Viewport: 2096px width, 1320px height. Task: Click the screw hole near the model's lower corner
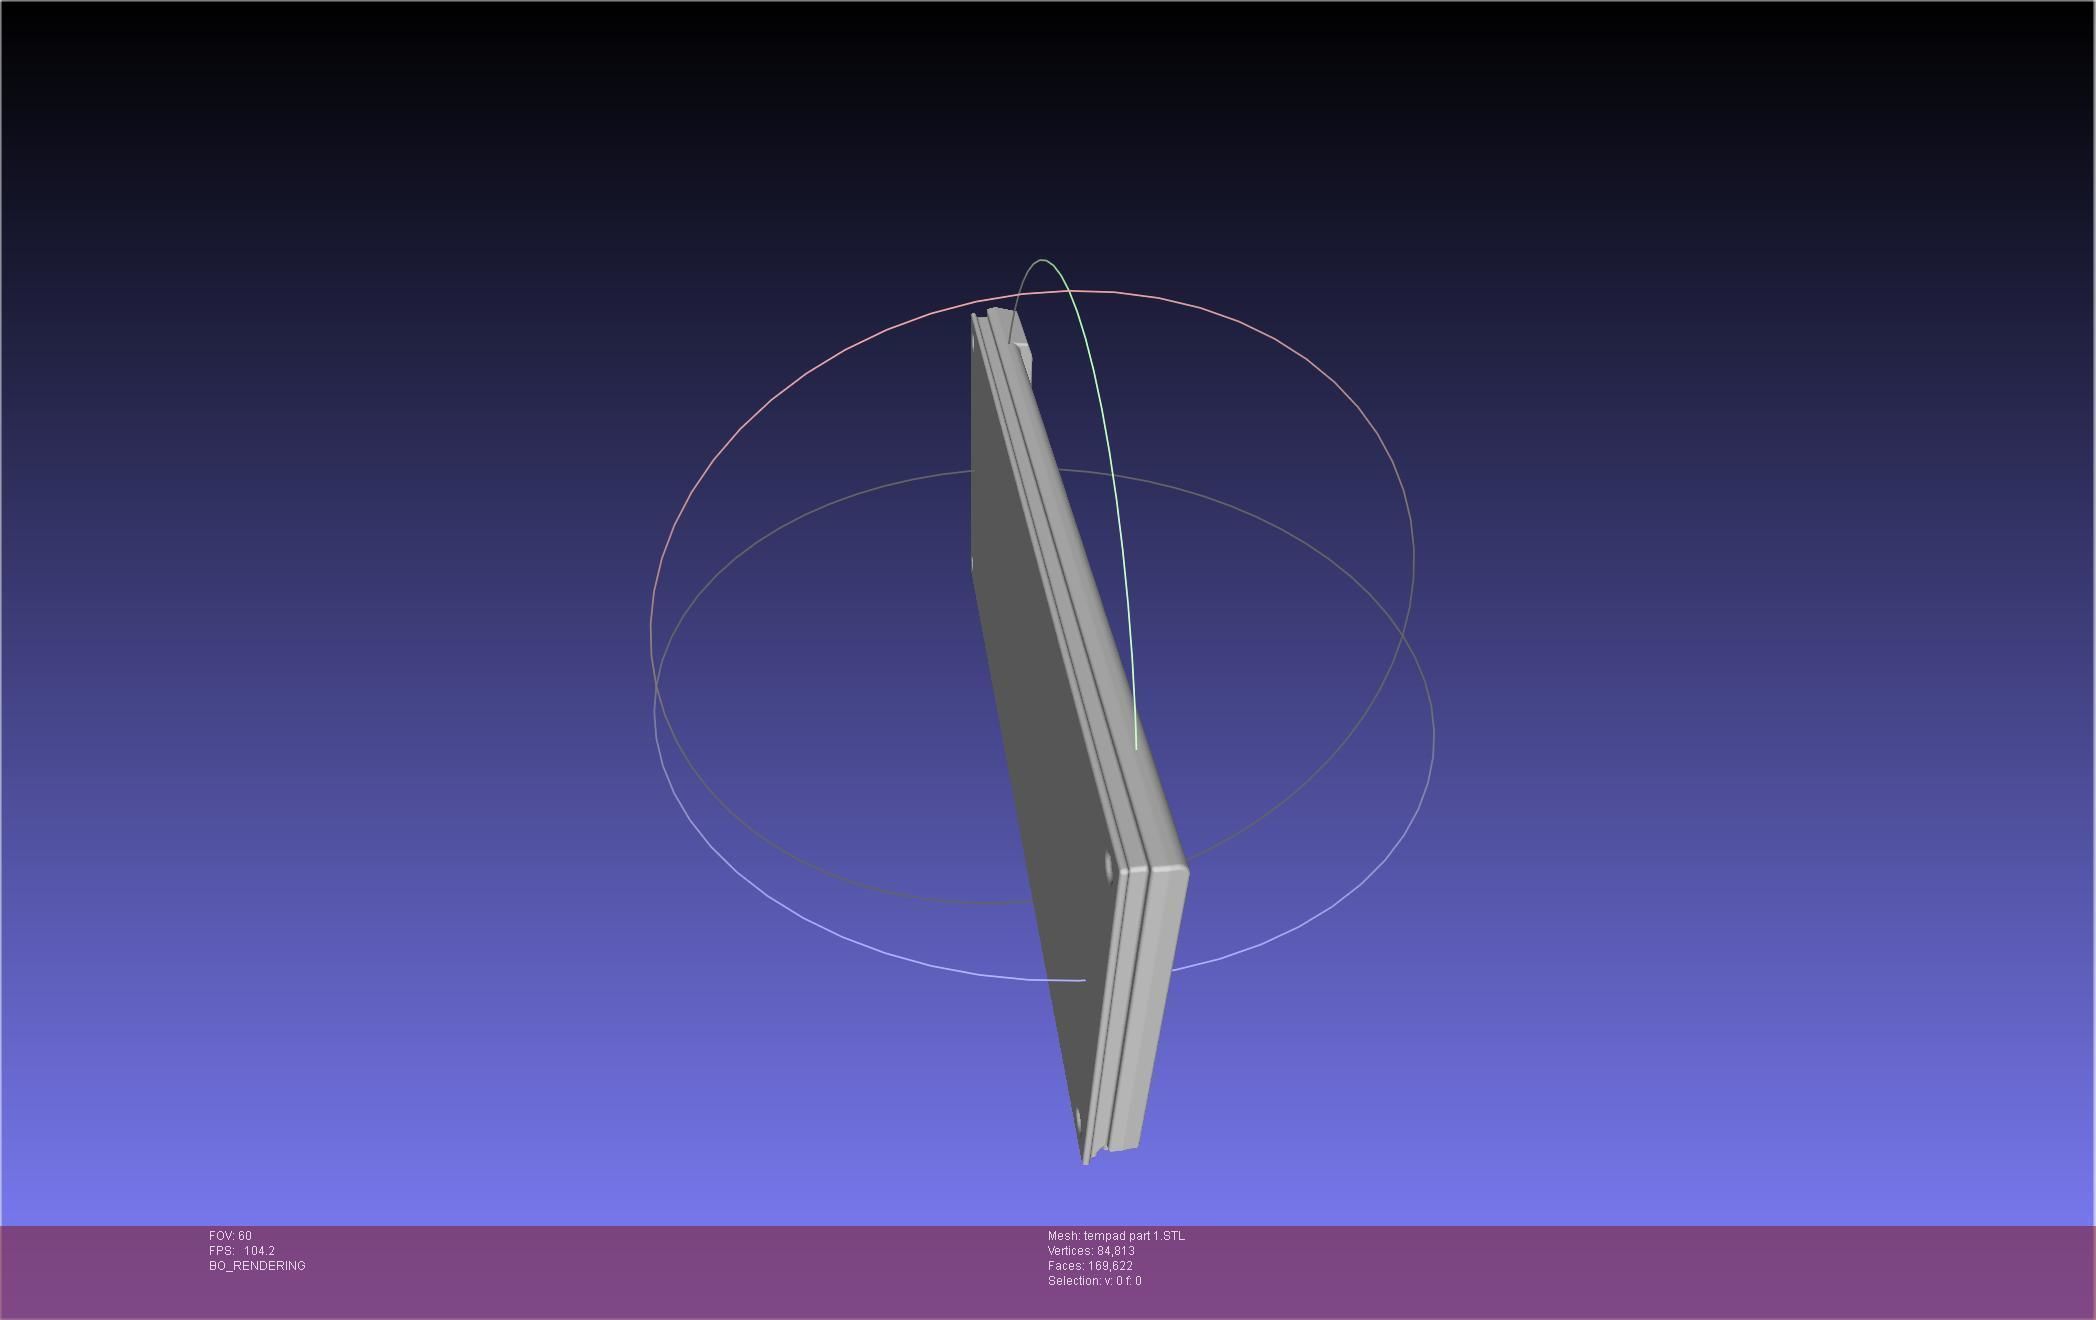(x=1110, y=864)
